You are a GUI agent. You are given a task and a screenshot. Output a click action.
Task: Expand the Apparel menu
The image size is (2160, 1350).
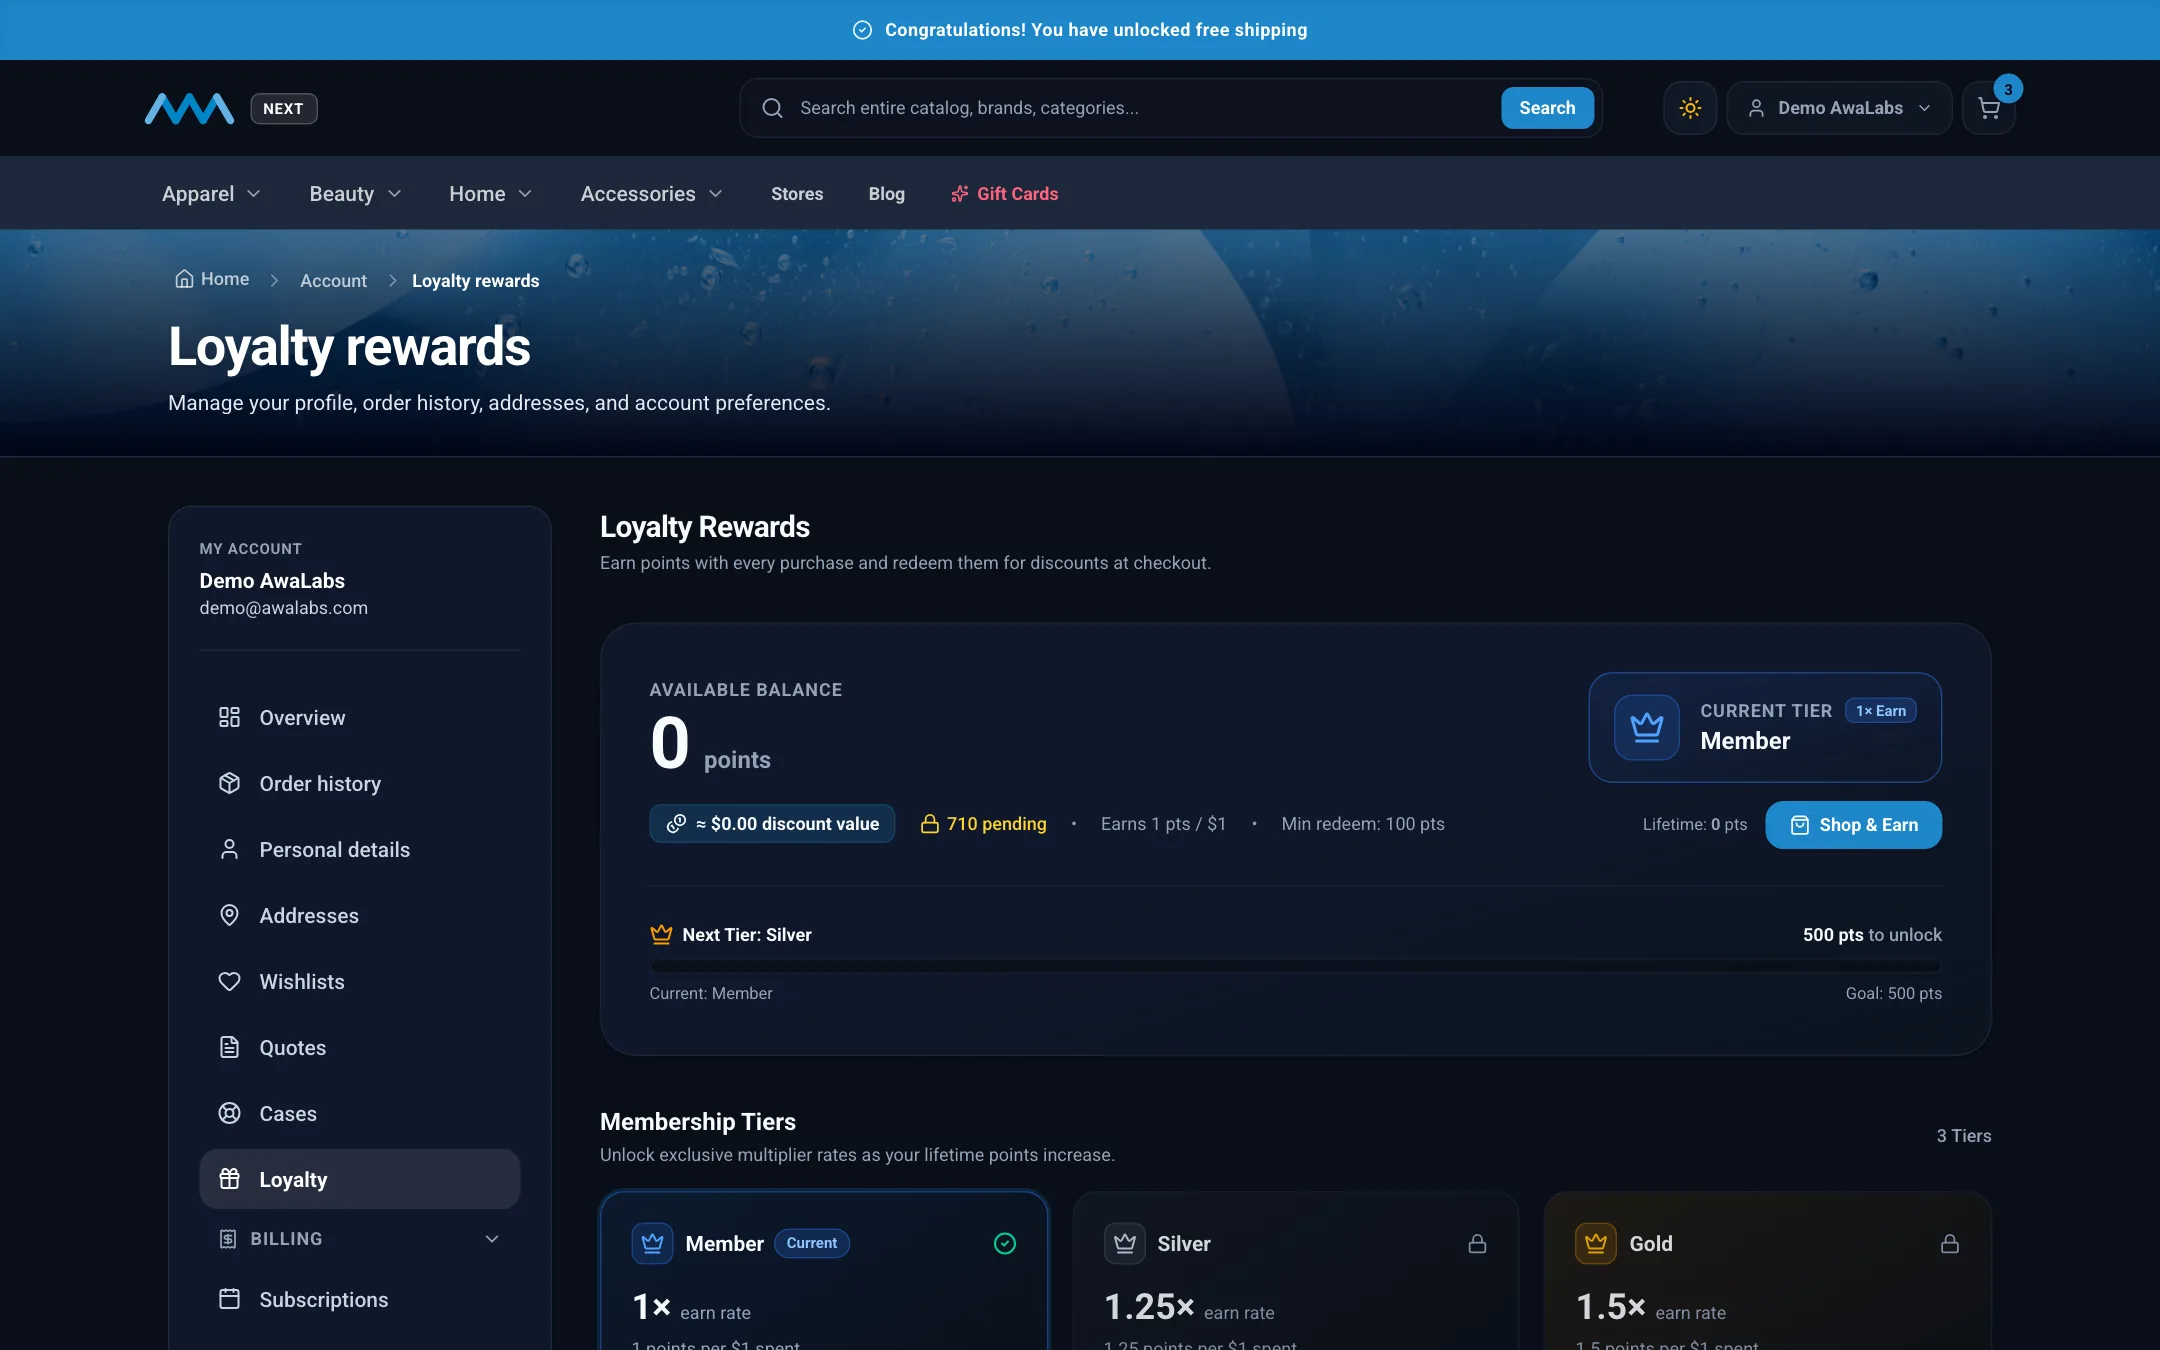click(x=211, y=194)
